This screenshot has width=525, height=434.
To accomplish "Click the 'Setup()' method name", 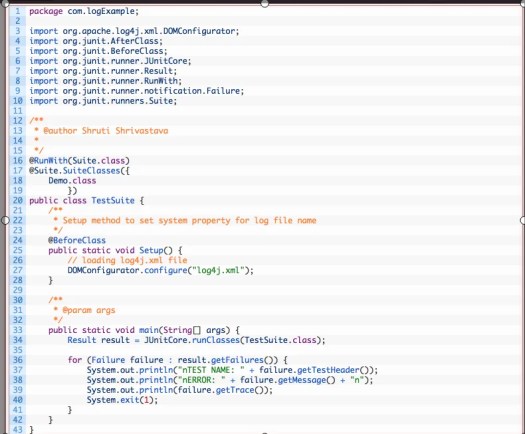I will (156, 250).
